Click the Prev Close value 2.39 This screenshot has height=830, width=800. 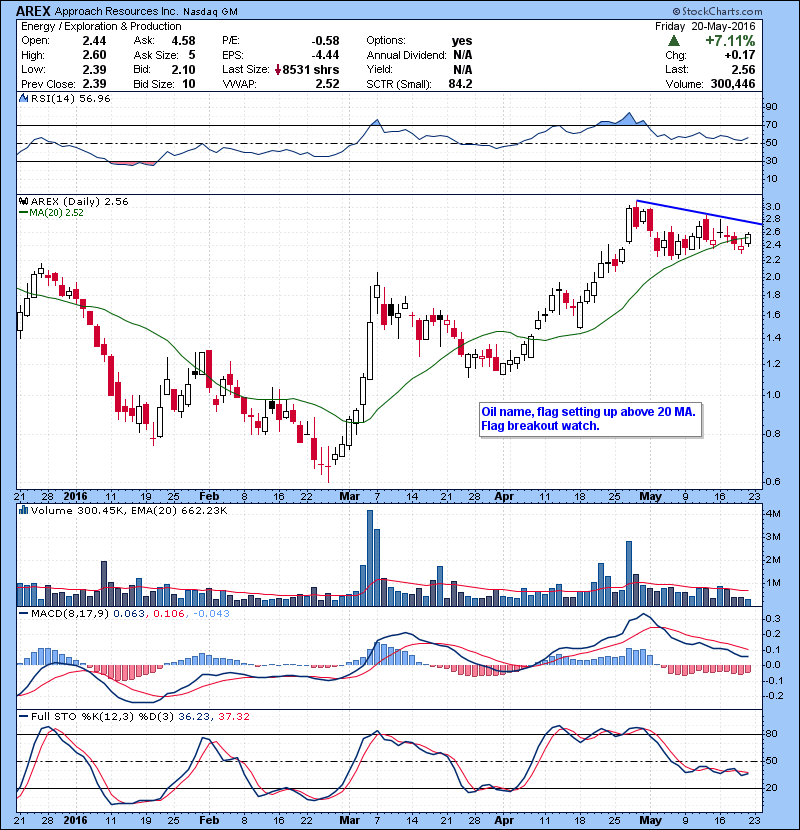pos(94,84)
